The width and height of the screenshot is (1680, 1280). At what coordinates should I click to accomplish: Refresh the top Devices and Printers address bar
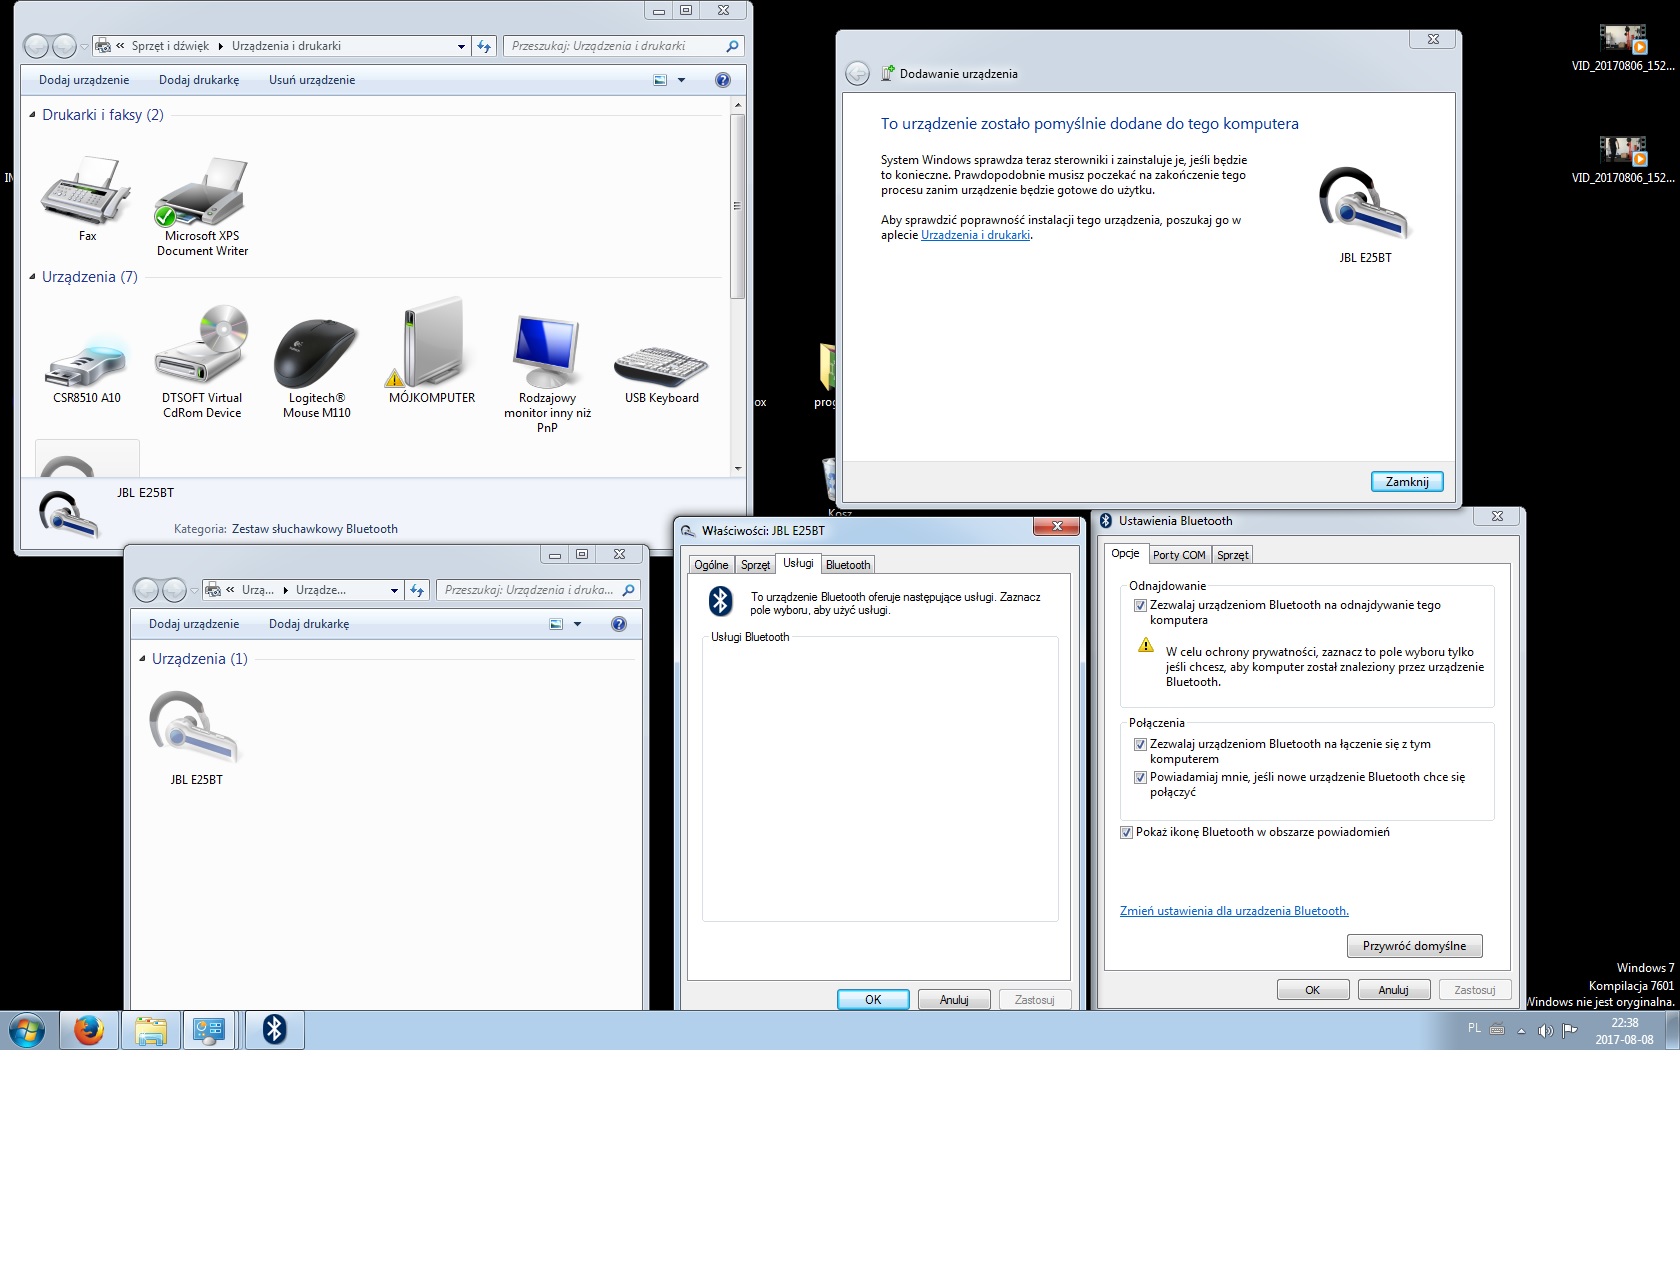484,46
